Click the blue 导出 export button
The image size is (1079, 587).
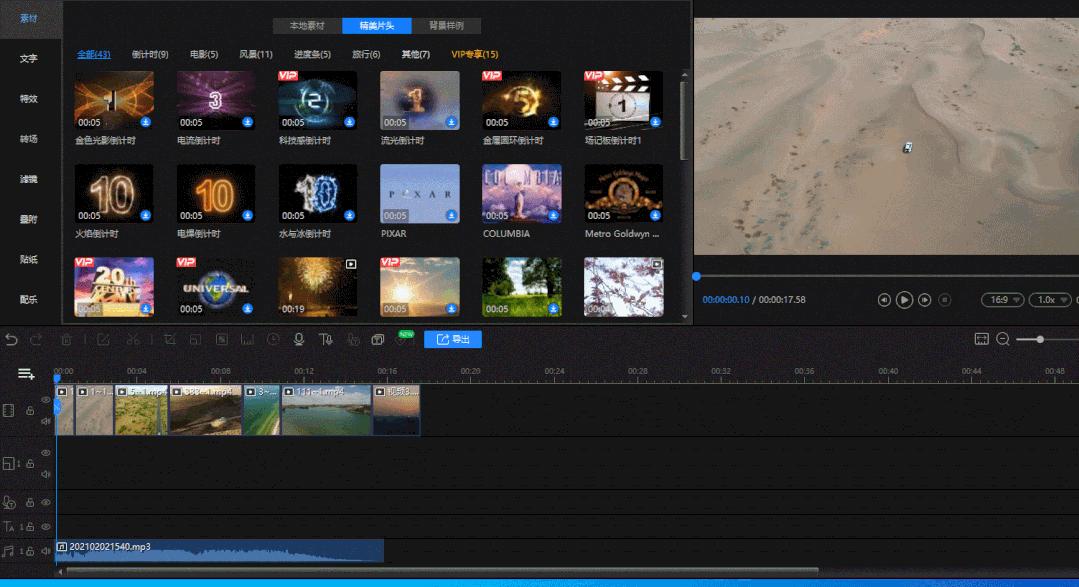453,340
